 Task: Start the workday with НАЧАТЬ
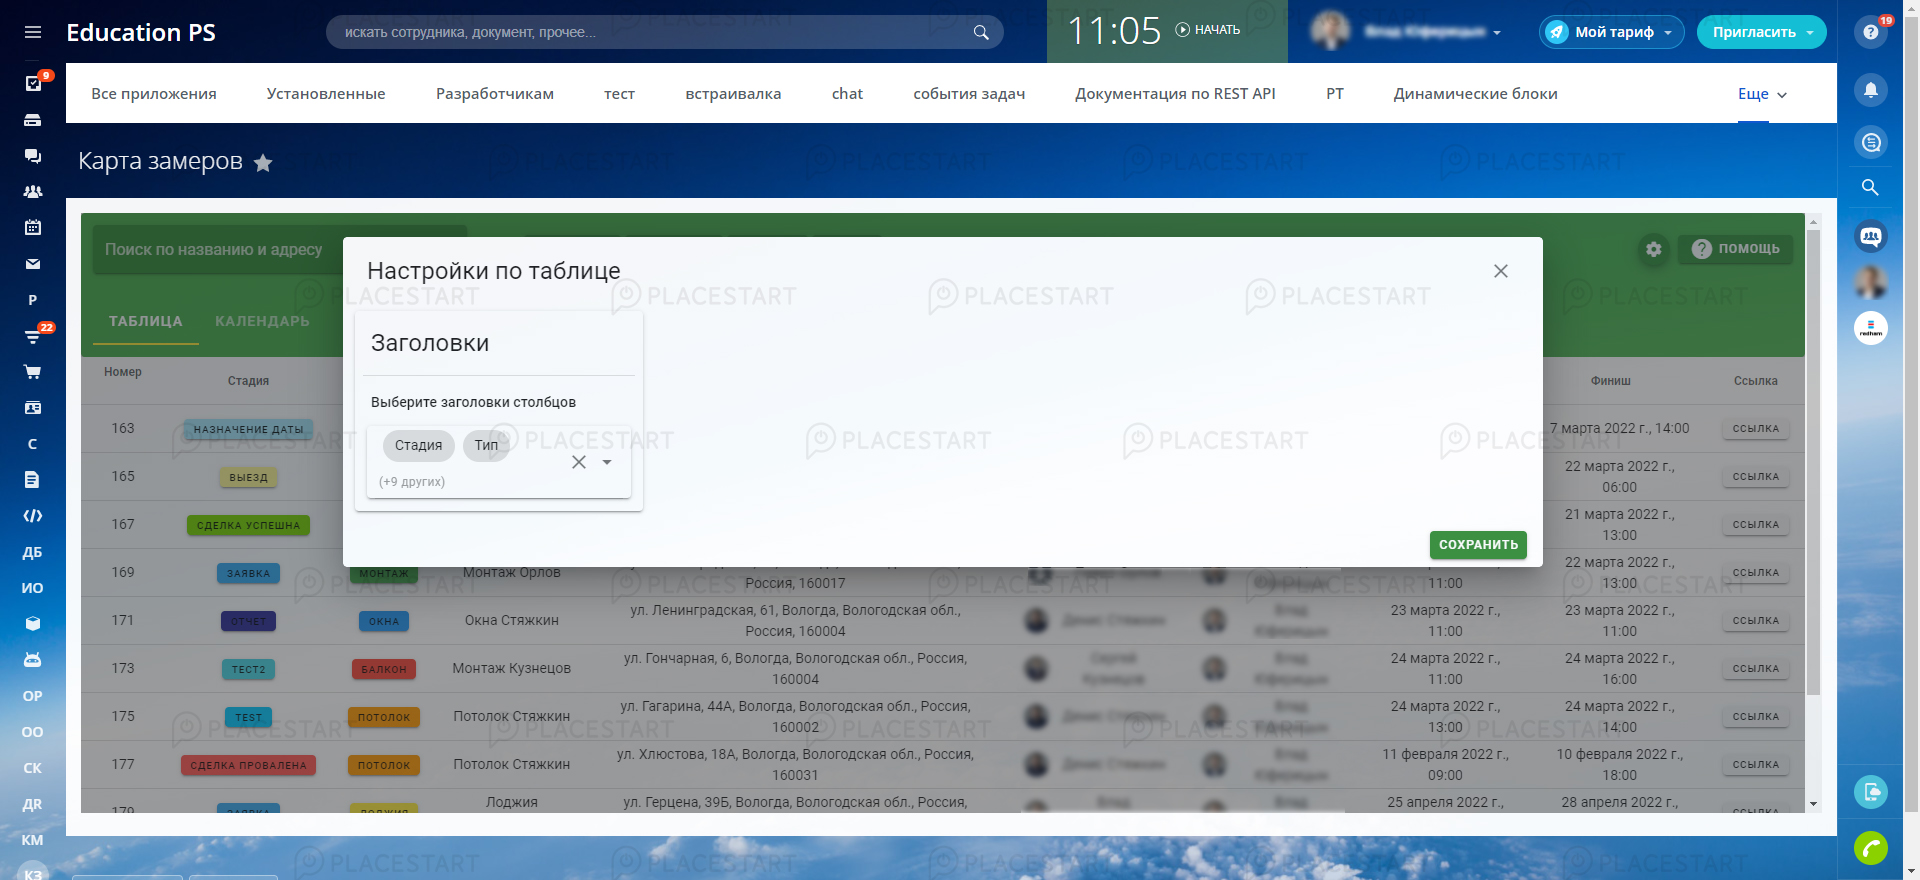(1208, 30)
